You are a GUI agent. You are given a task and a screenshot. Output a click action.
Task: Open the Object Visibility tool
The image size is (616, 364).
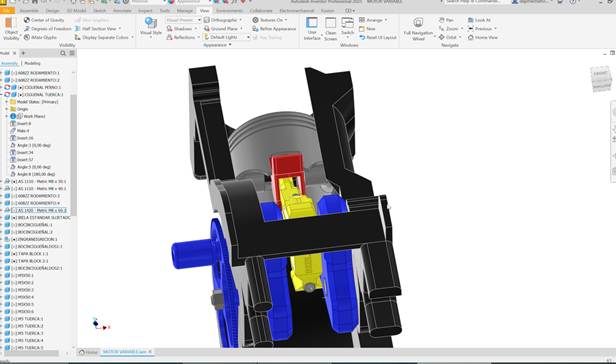(x=11, y=28)
